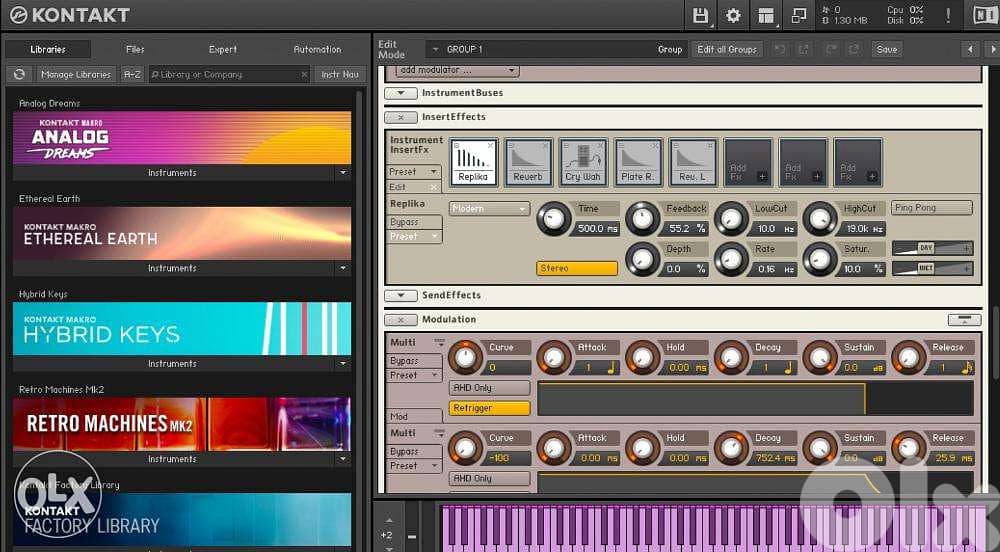1000x552 pixels.
Task: Click the undo arrow icon
Action: pos(779,49)
